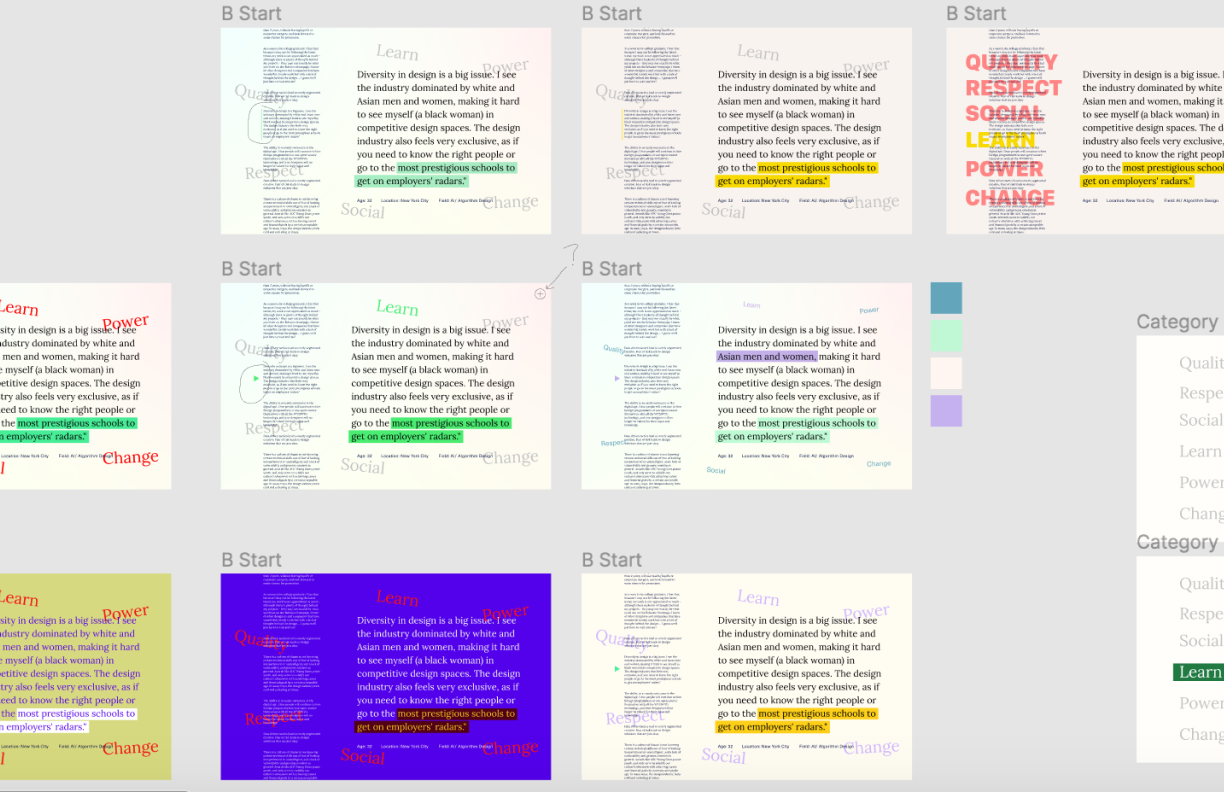1224x792 pixels.
Task: Select the B Start label above the small blue words frame
Action: pos(612,268)
